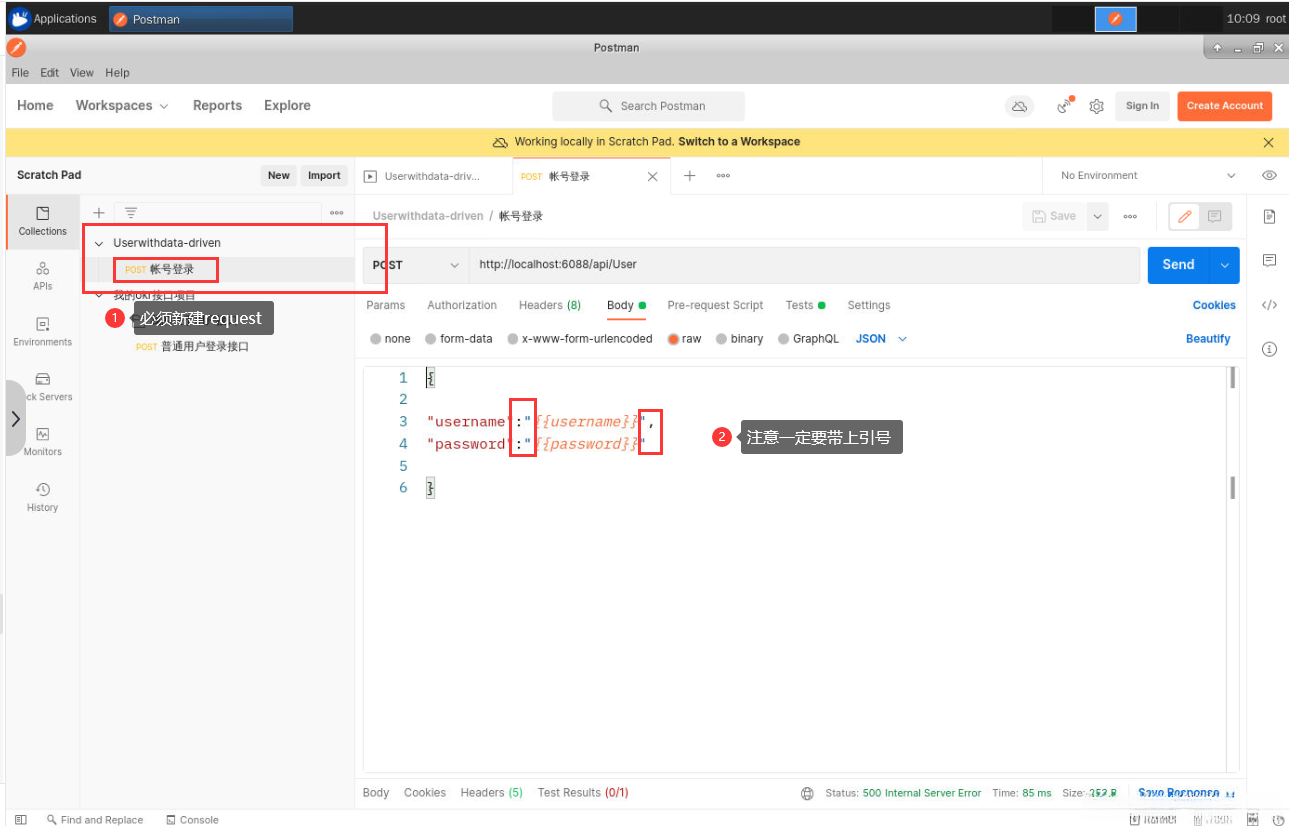Click Sign In

pyautogui.click(x=1142, y=106)
